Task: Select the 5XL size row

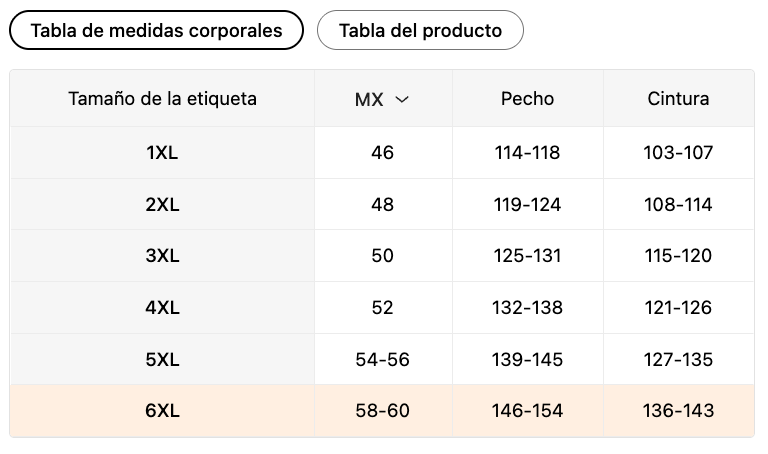Action: click(x=162, y=359)
